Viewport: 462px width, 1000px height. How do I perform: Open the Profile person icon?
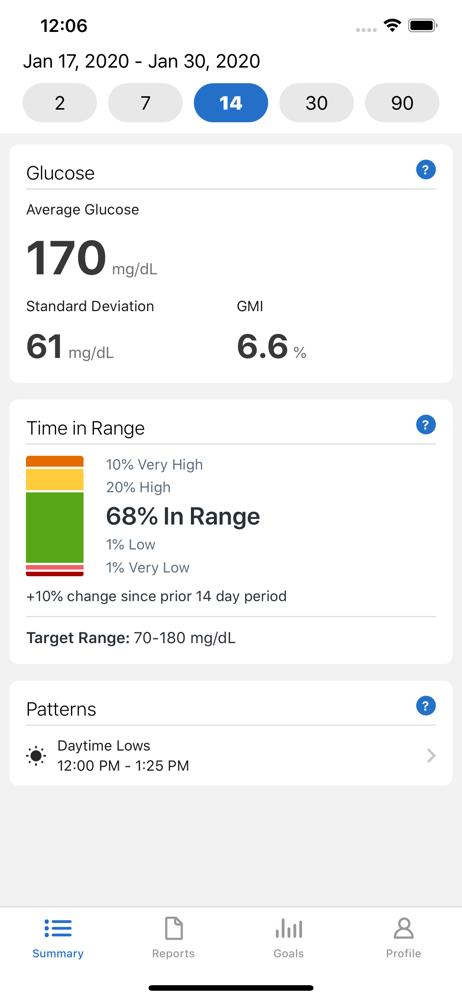[x=403, y=929]
